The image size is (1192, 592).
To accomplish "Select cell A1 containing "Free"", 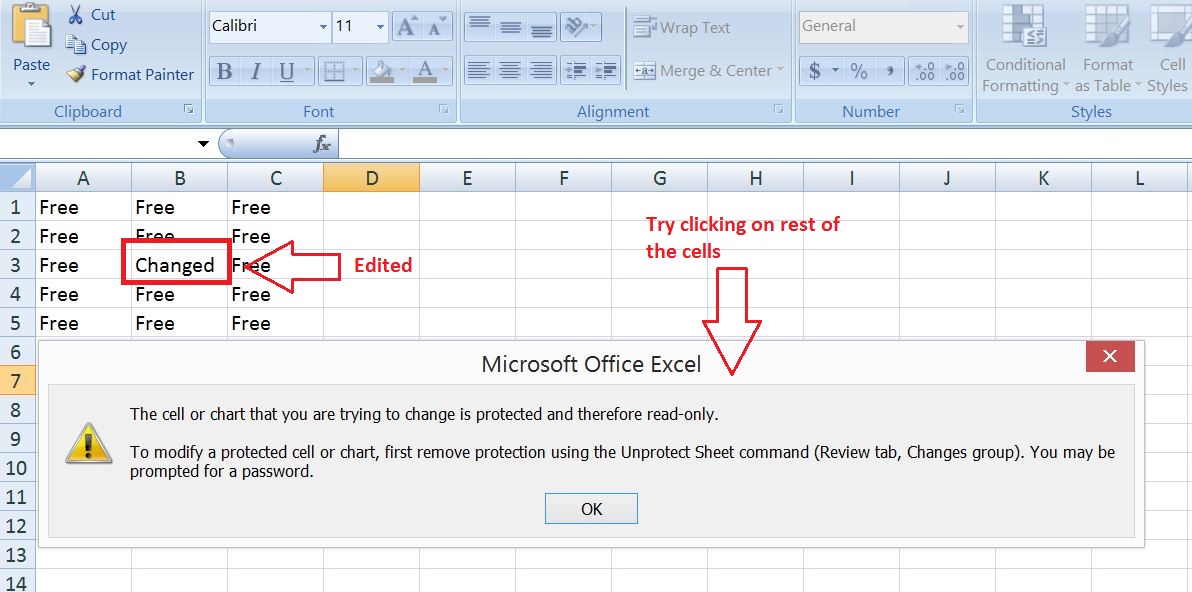I will [84, 207].
